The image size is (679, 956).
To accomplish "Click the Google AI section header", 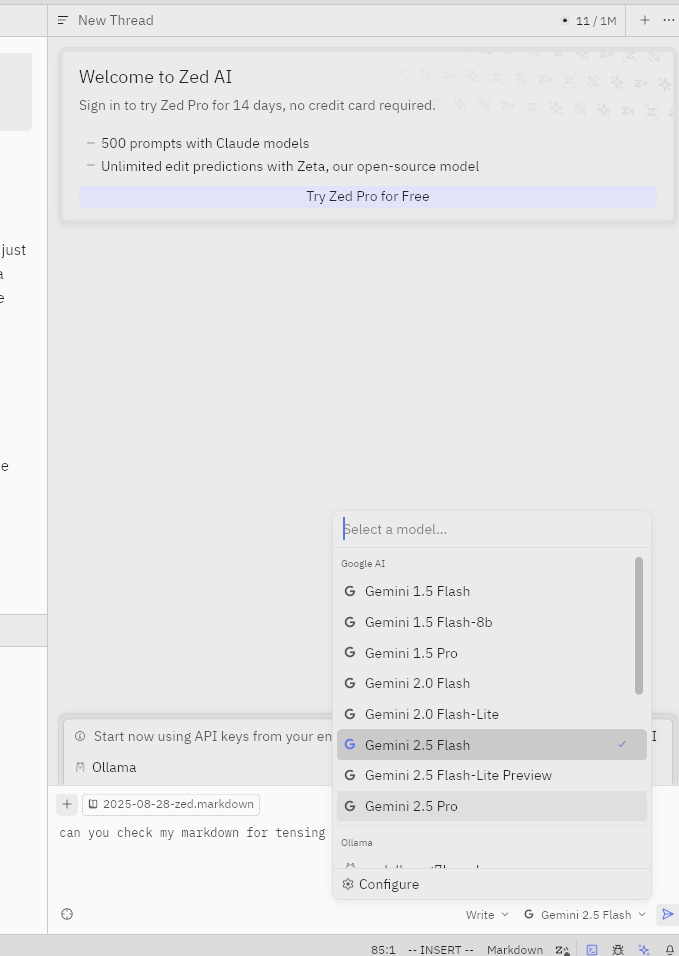I will (x=363, y=564).
